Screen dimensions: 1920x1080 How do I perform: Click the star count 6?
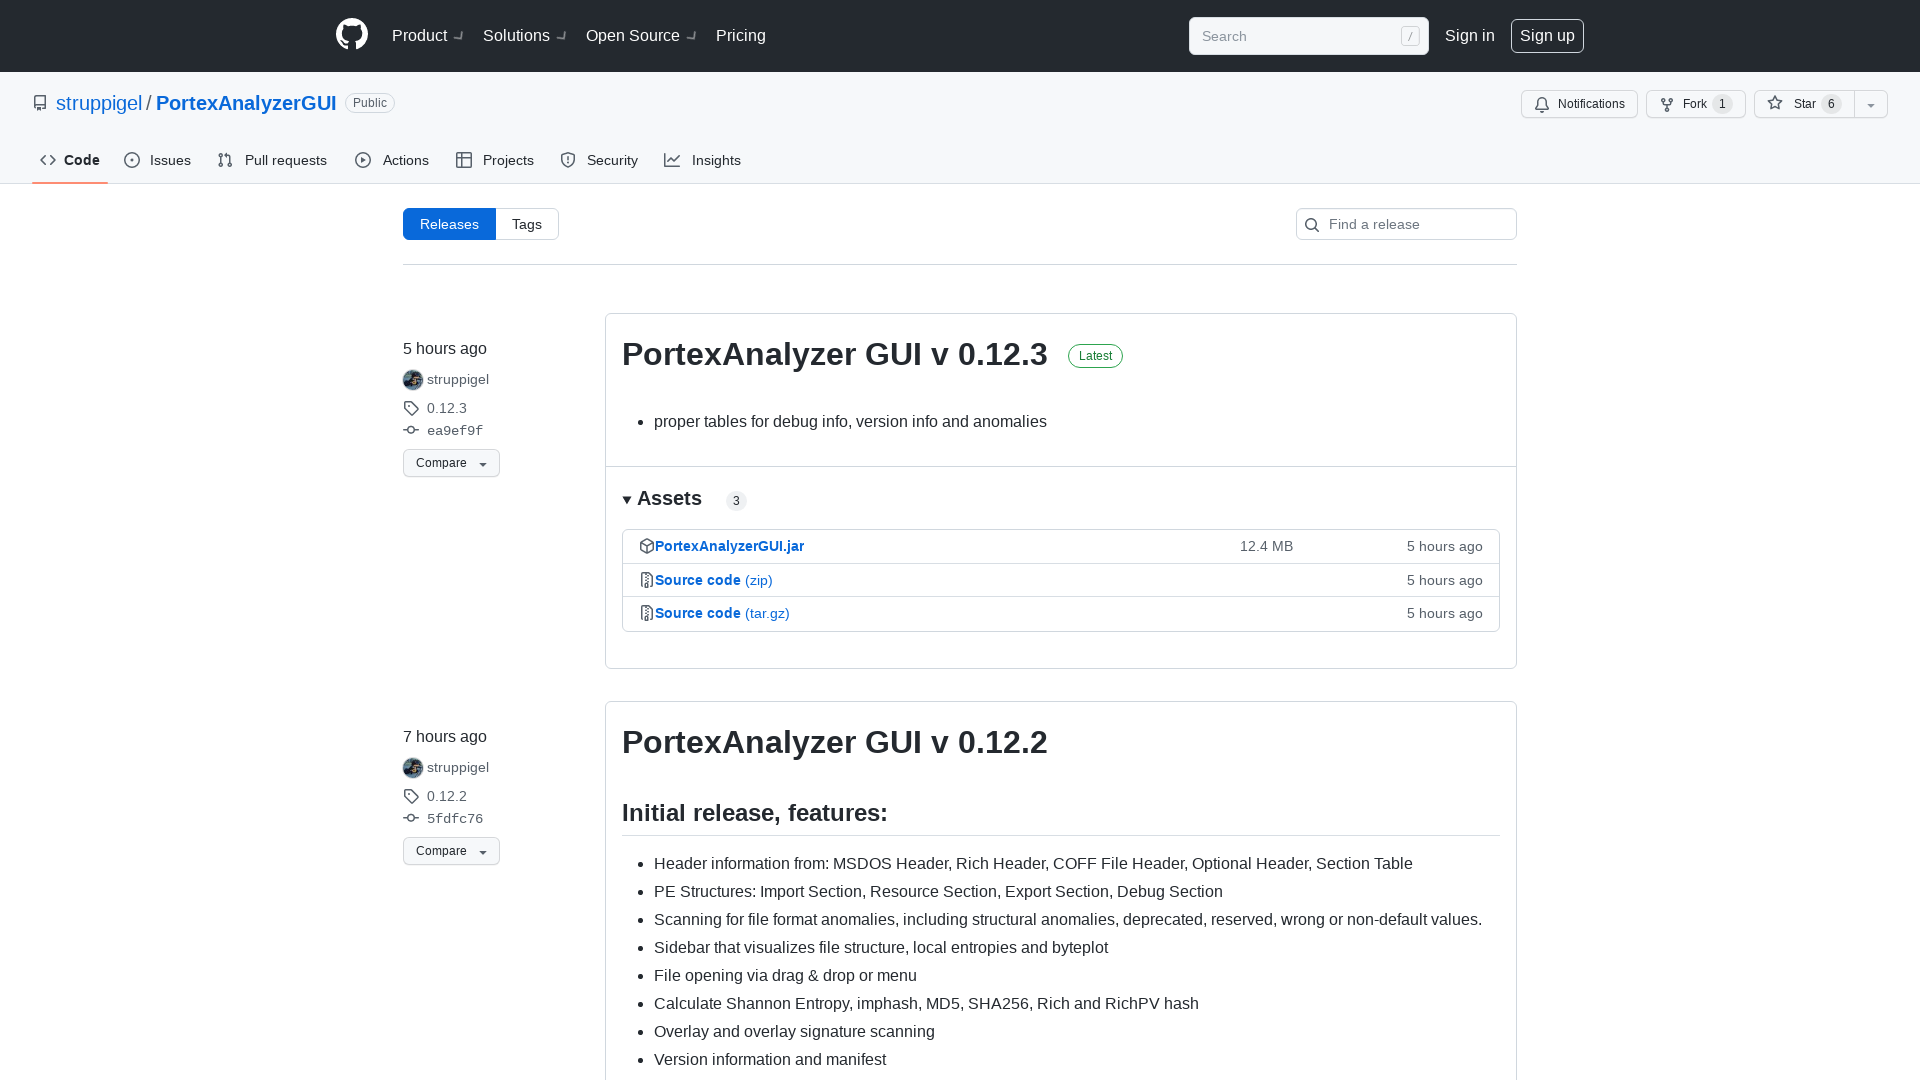pos(1831,104)
